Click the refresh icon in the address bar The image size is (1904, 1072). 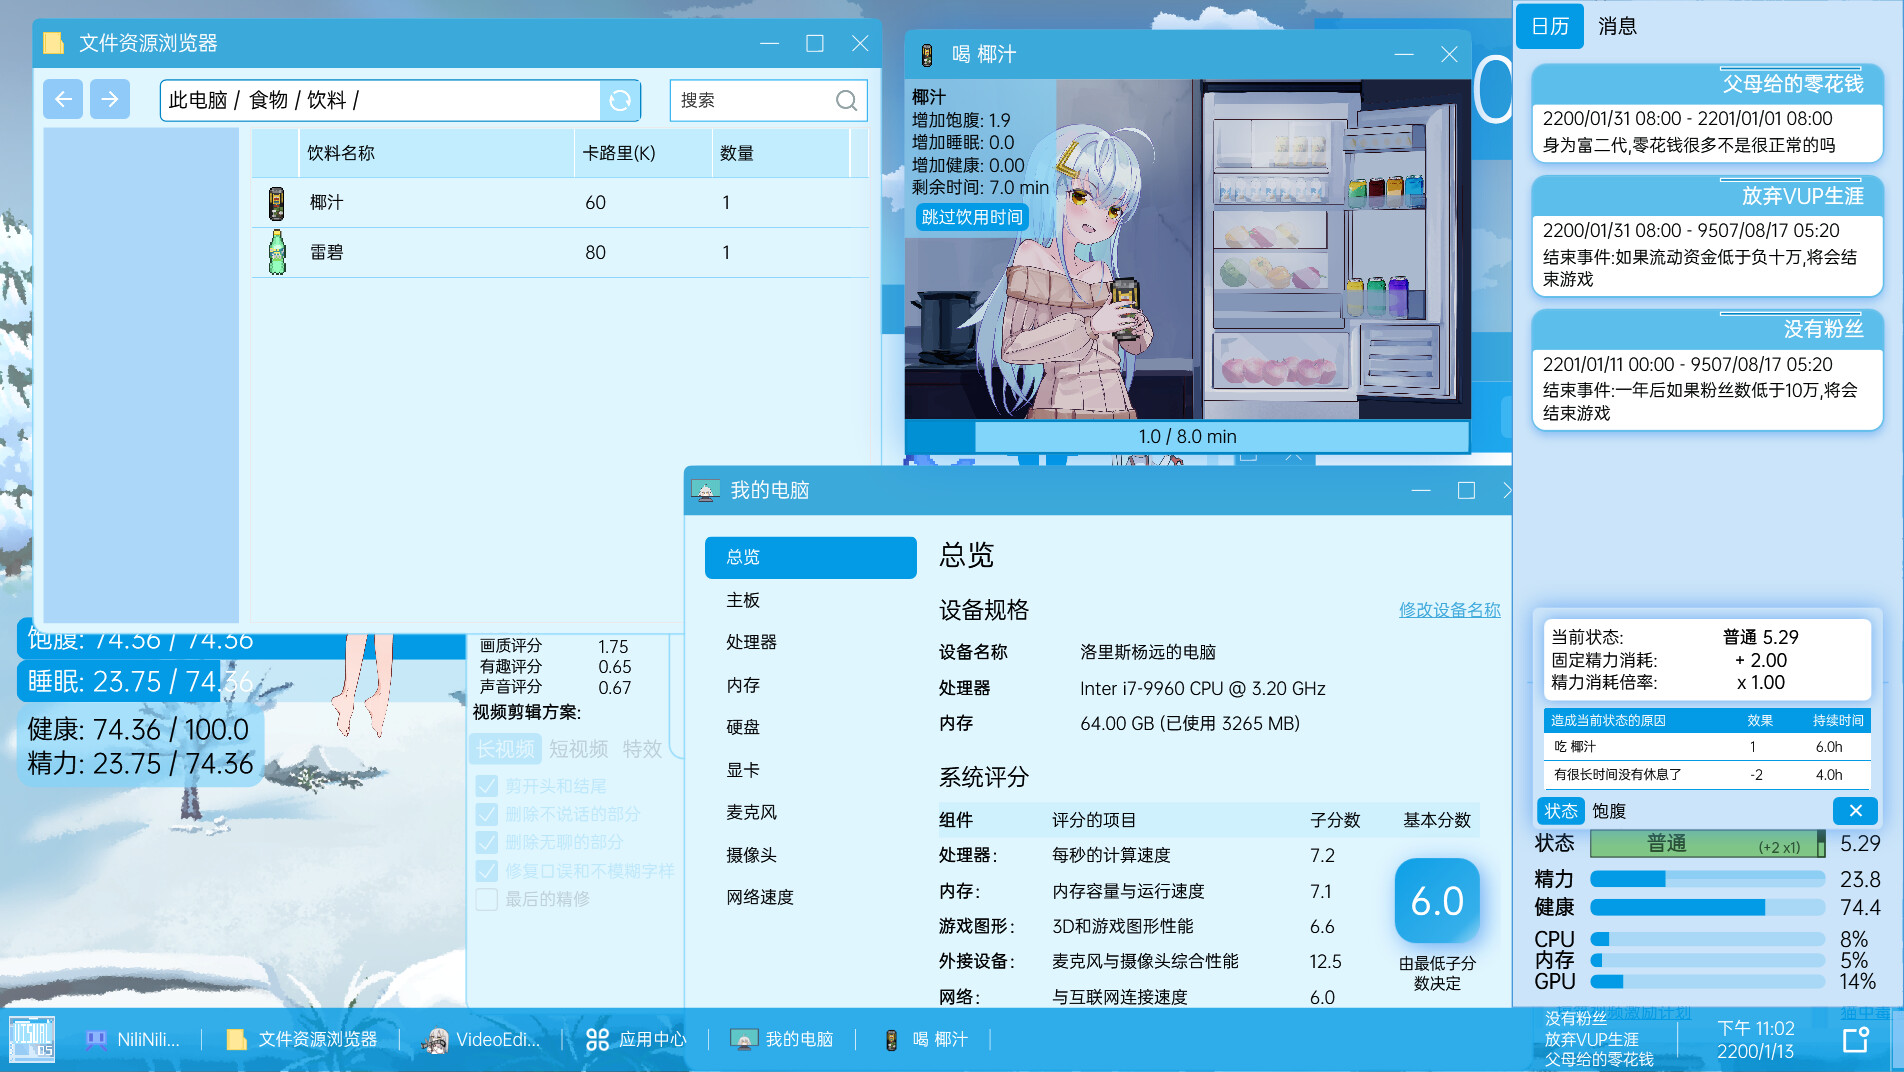tap(619, 100)
